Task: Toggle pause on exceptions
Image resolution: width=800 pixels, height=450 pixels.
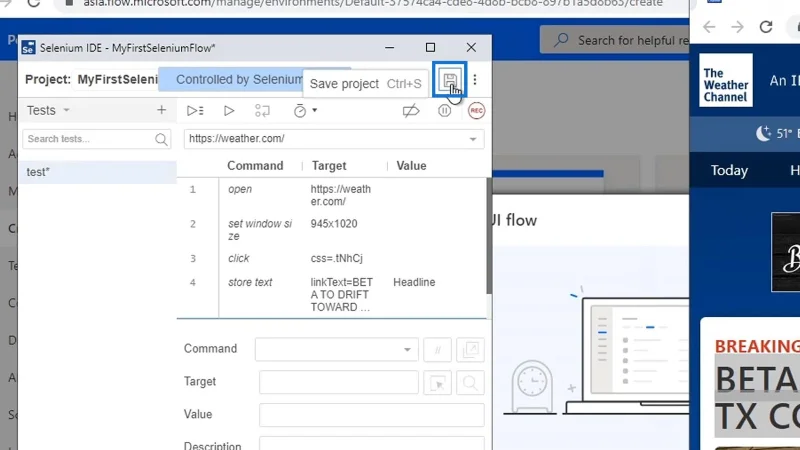Action: click(x=444, y=111)
